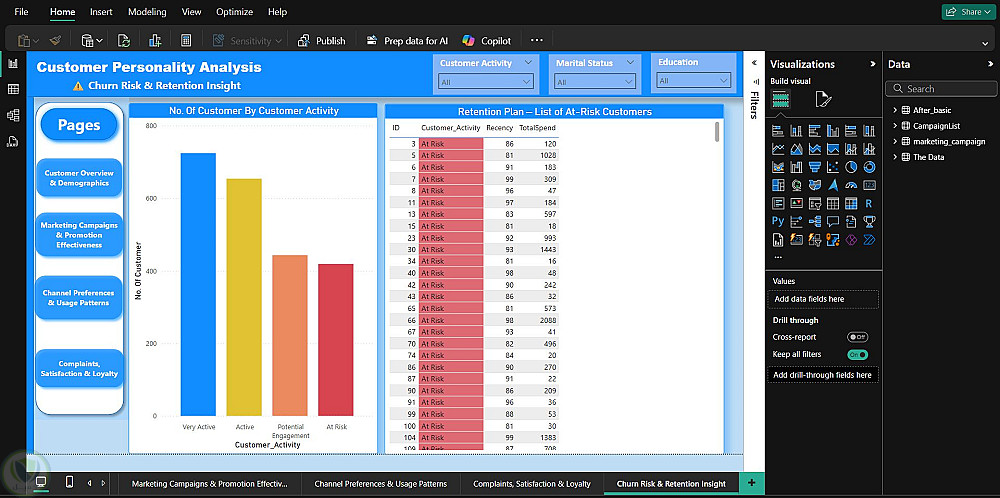Screen dimensions: 1000x498
Task: Select the R script visual
Action: coord(869,204)
